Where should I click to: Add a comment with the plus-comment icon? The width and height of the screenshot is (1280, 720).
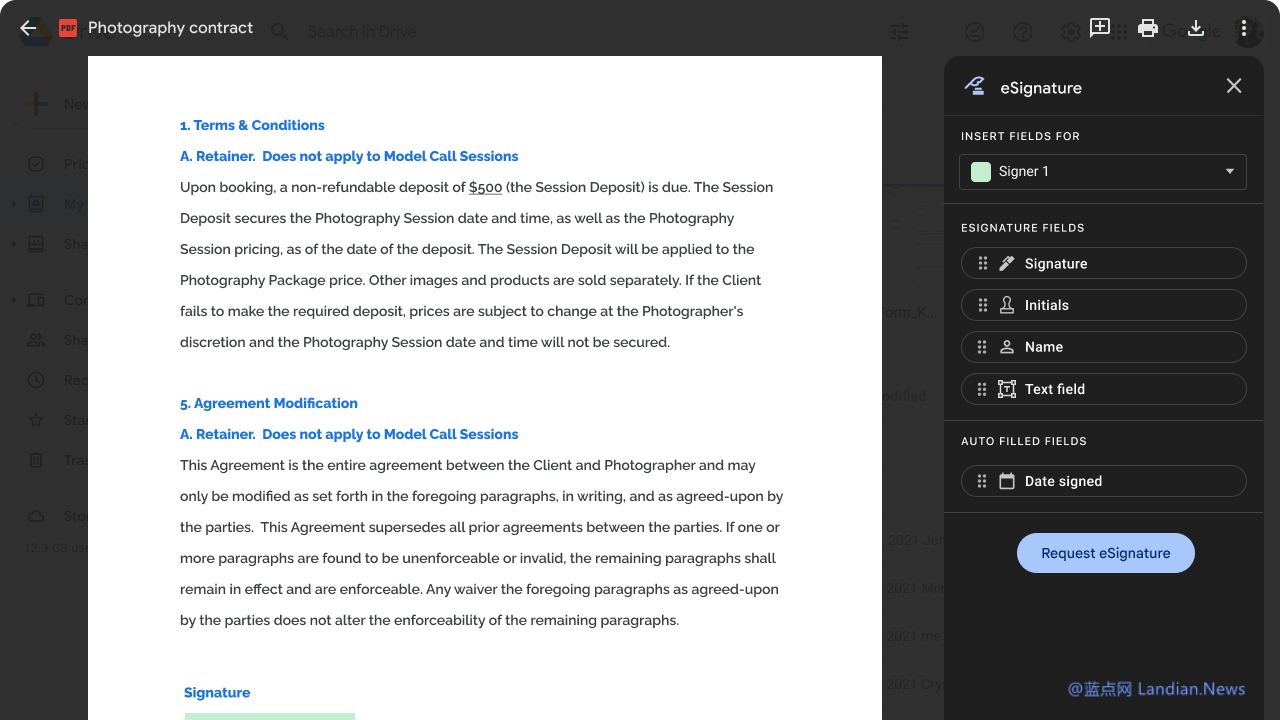point(1100,28)
